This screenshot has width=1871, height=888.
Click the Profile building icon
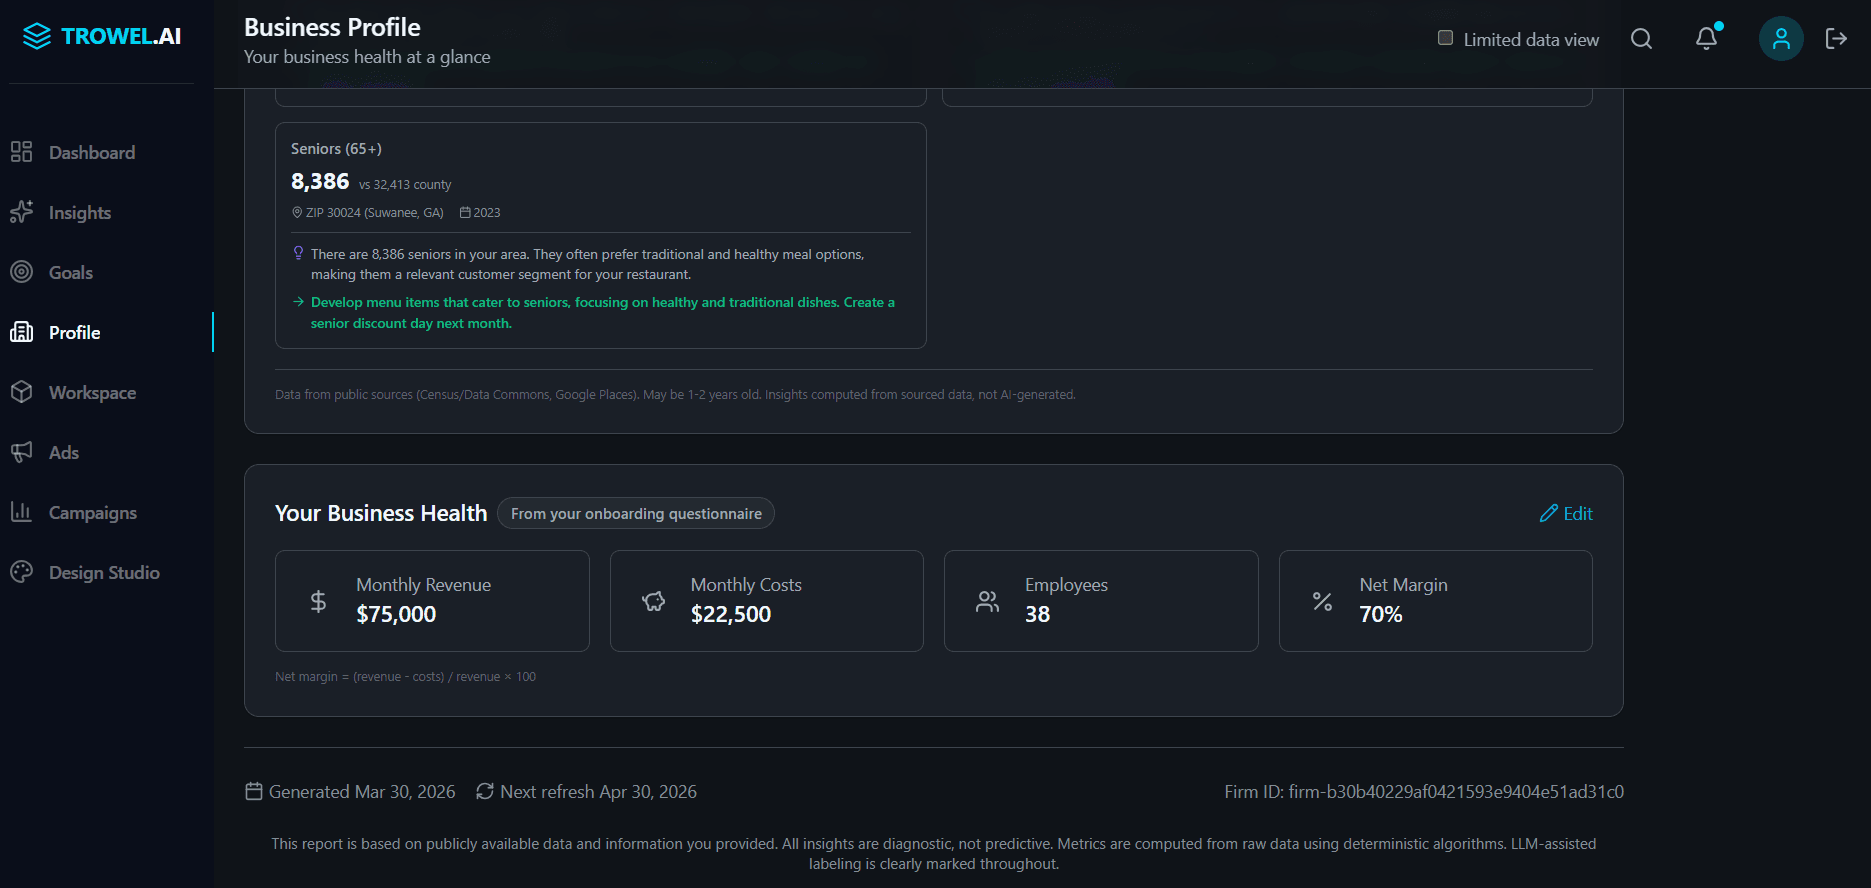pos(21,332)
